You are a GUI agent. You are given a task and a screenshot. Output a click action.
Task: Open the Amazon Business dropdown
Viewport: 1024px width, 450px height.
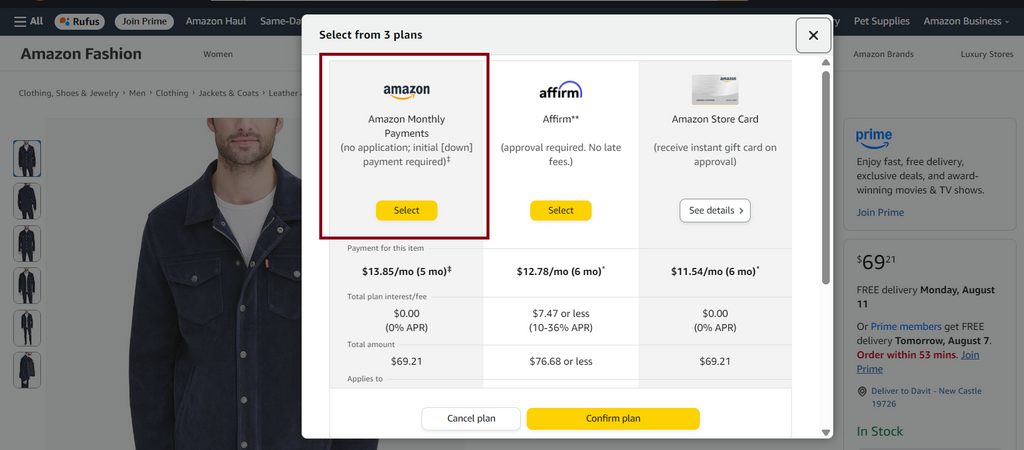(x=966, y=22)
